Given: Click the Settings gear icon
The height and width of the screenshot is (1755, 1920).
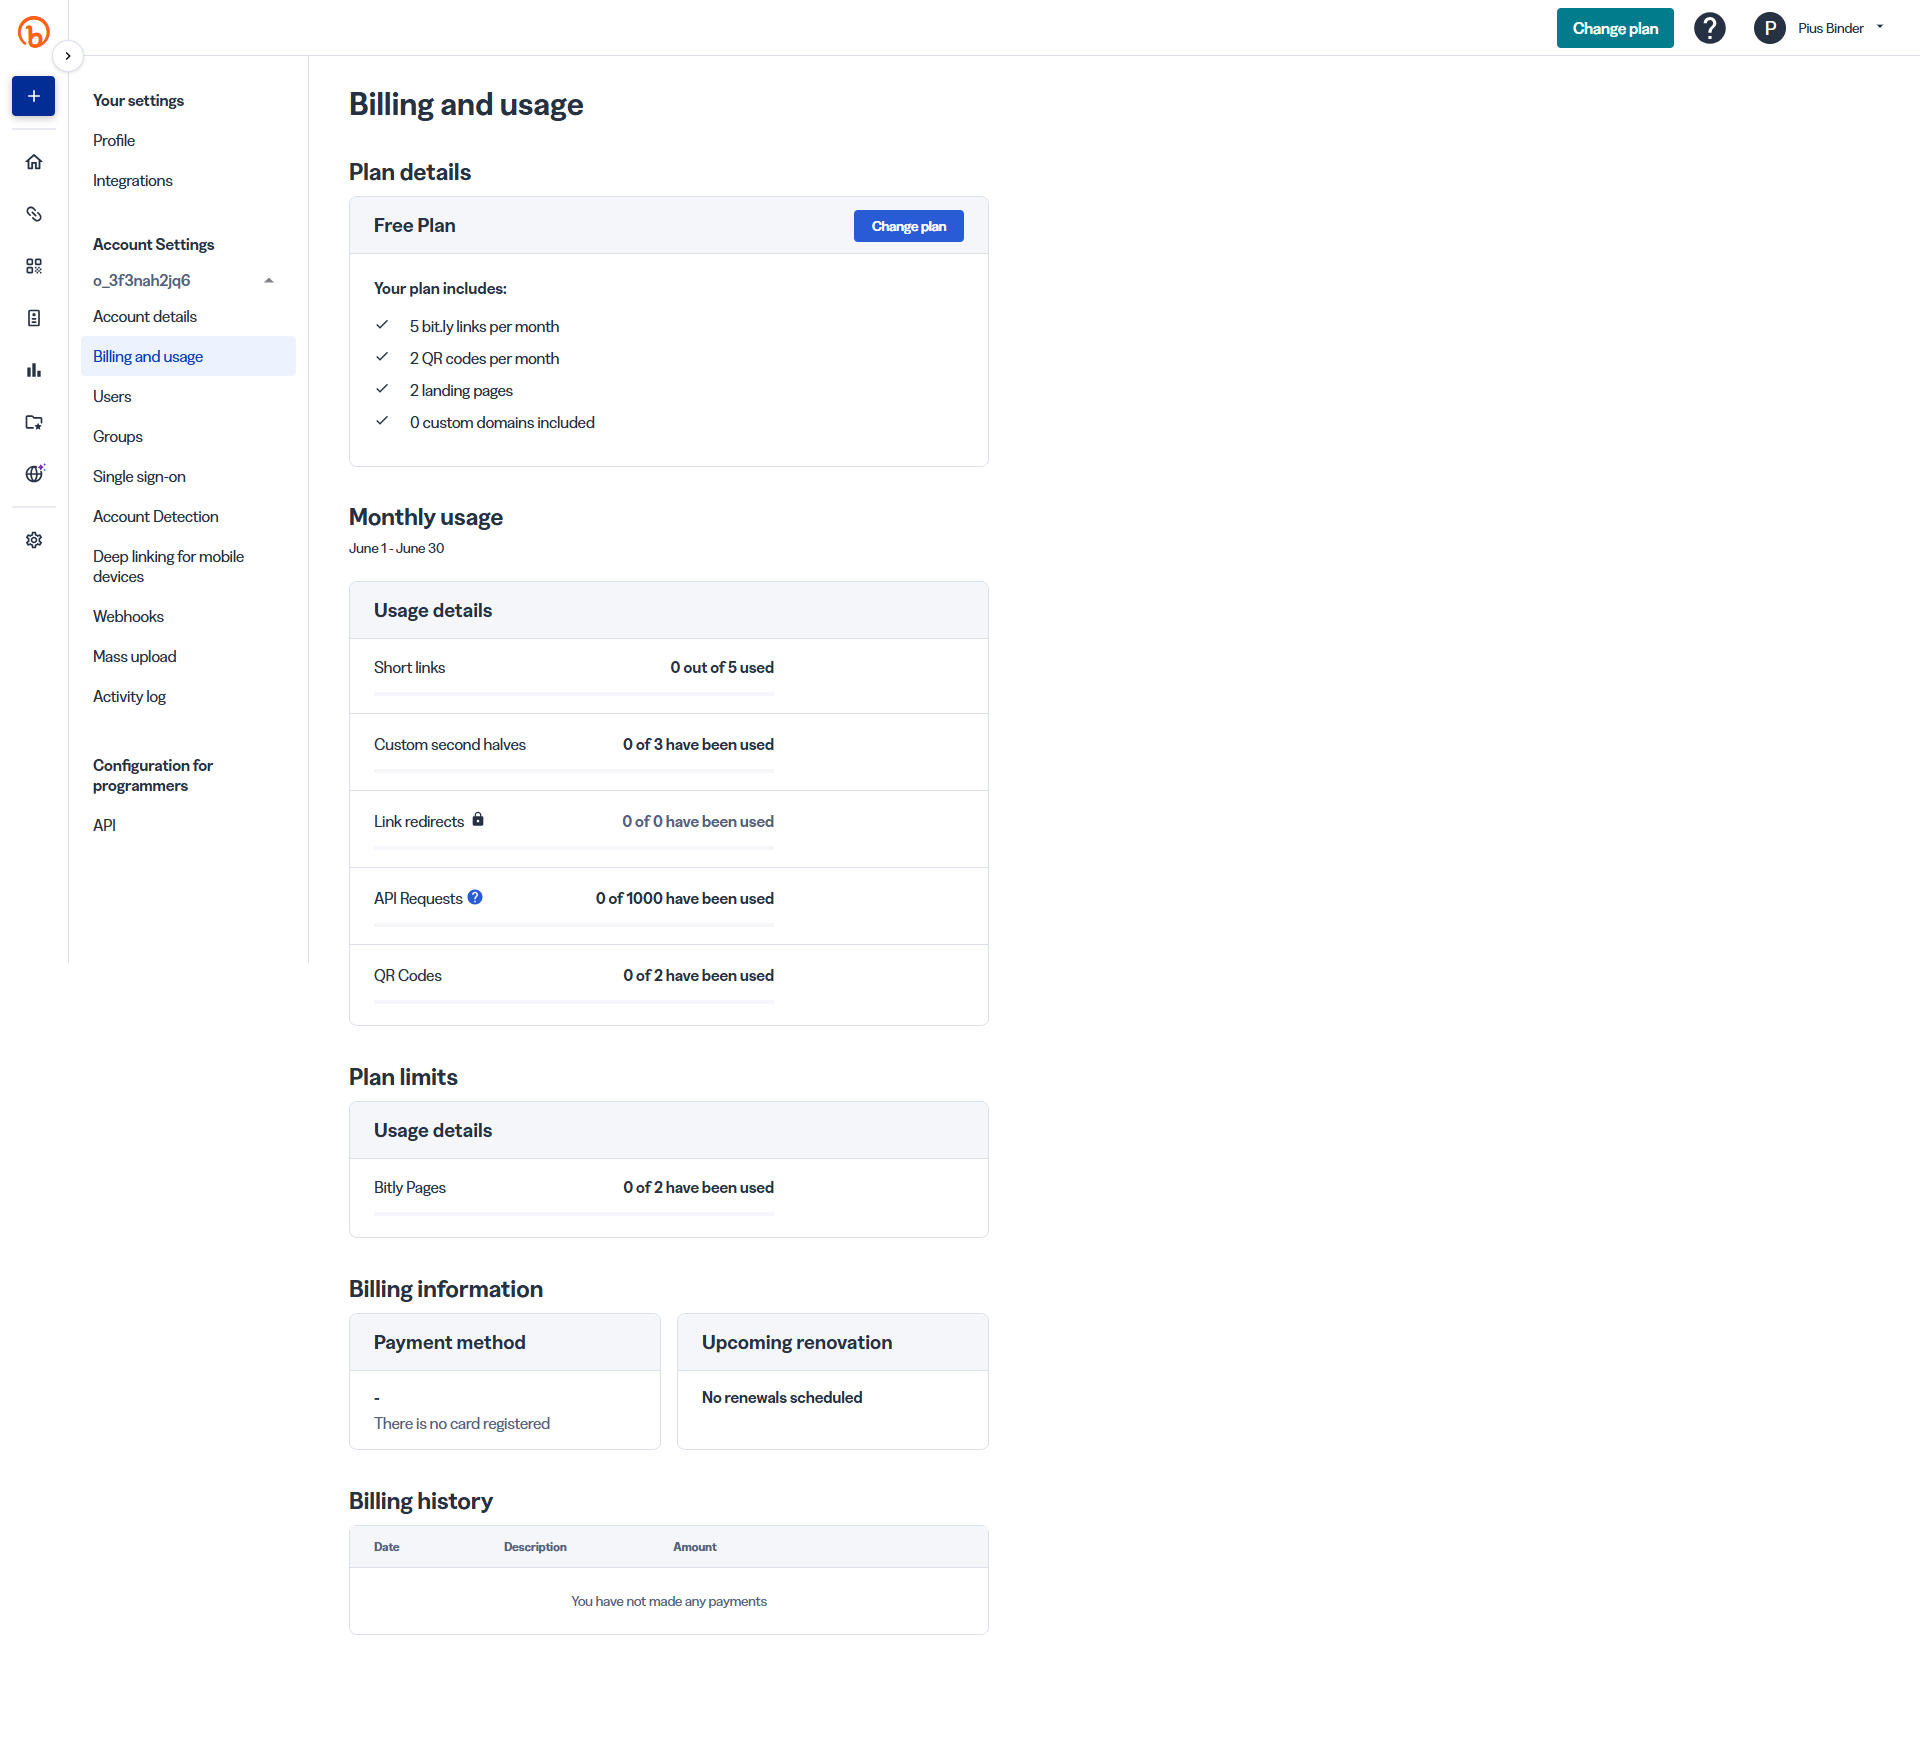Looking at the screenshot, I should 34,540.
